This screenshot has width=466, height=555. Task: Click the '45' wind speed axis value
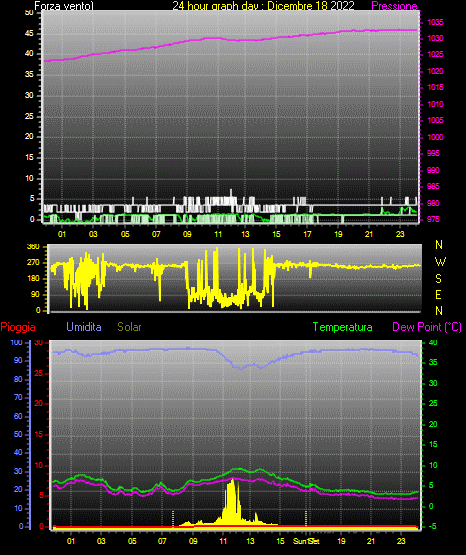29,34
